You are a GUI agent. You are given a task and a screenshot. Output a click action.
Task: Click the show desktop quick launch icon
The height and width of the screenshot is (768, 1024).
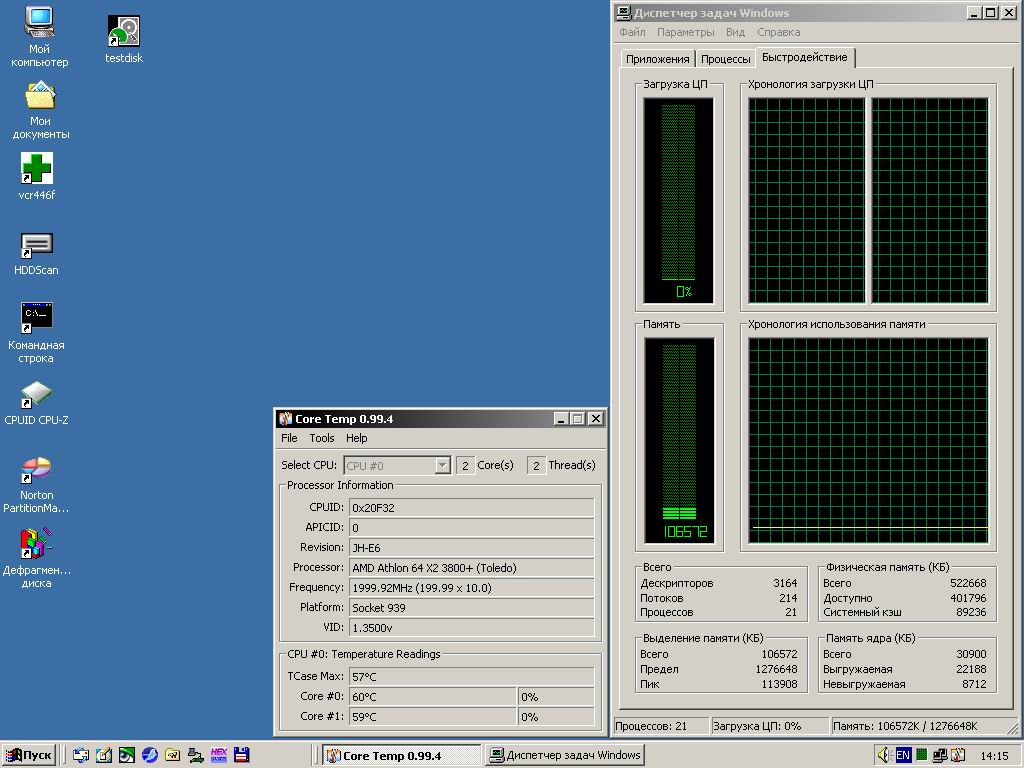[81, 755]
